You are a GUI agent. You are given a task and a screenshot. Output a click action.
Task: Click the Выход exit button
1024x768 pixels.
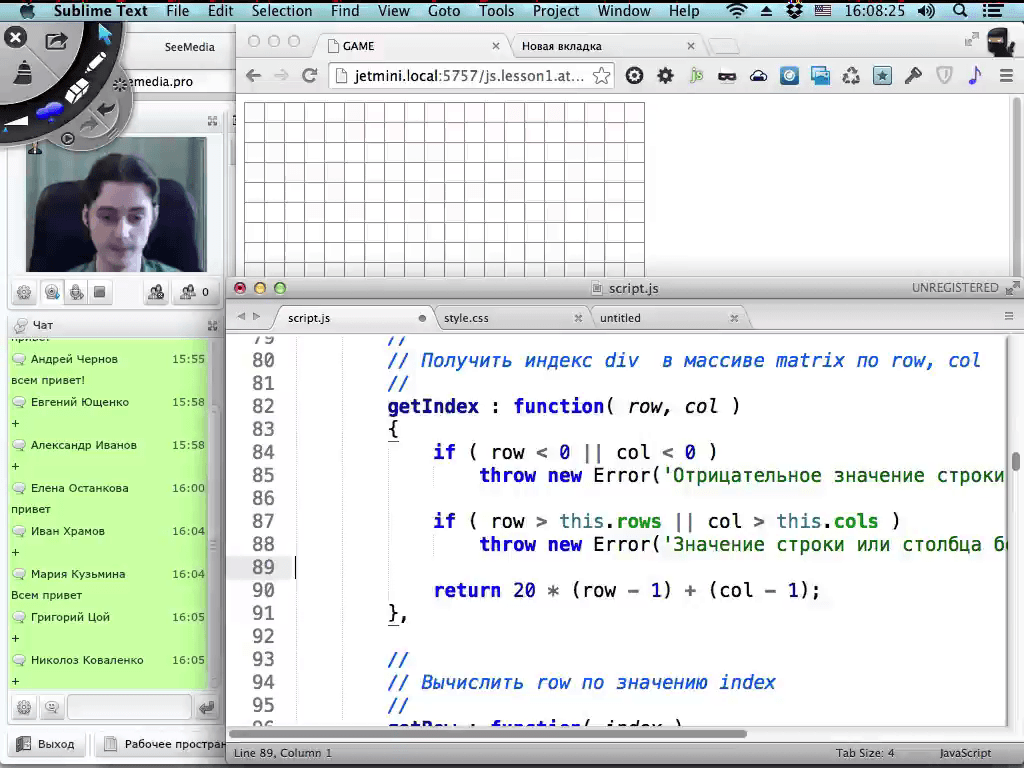46,744
